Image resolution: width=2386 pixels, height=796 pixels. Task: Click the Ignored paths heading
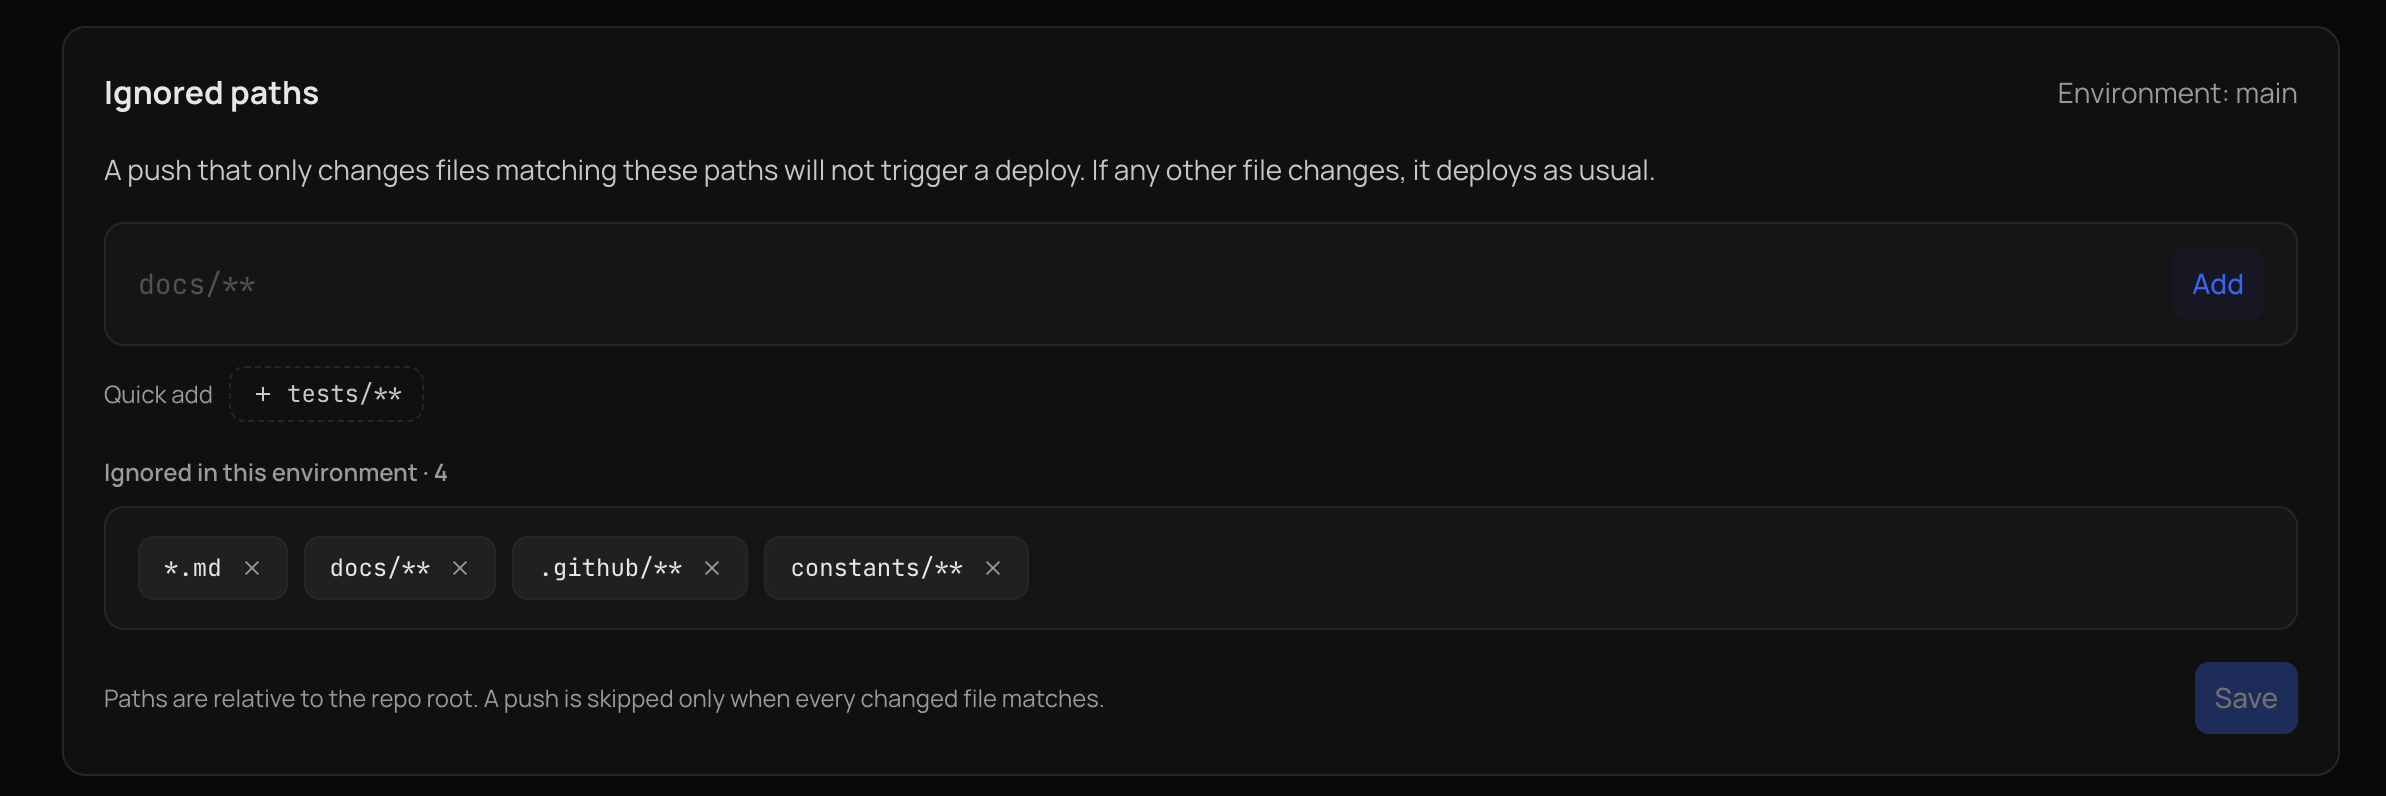point(211,93)
